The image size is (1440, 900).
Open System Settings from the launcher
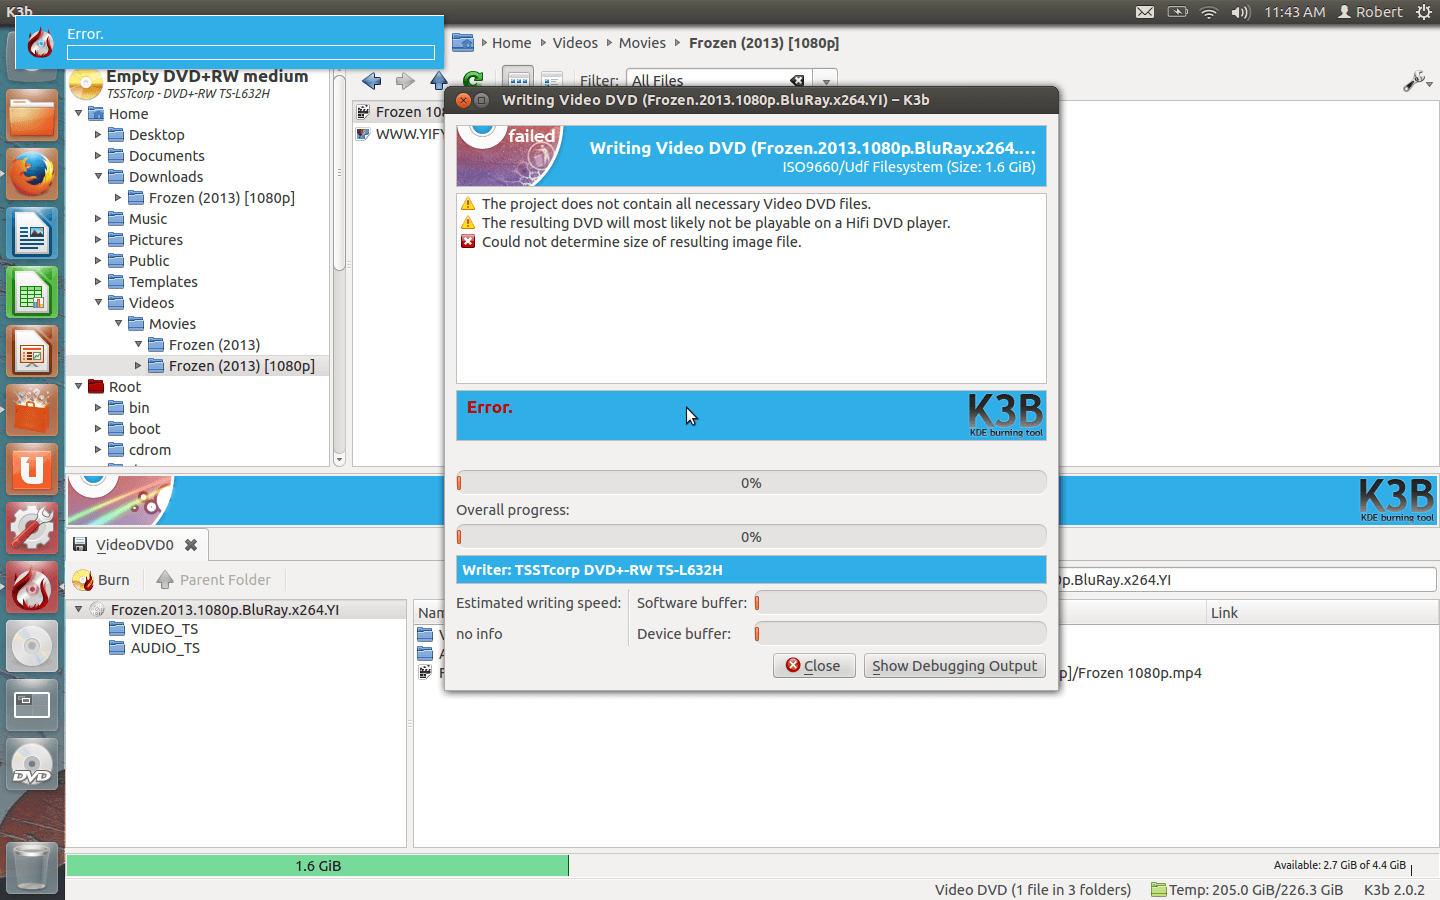click(x=32, y=527)
